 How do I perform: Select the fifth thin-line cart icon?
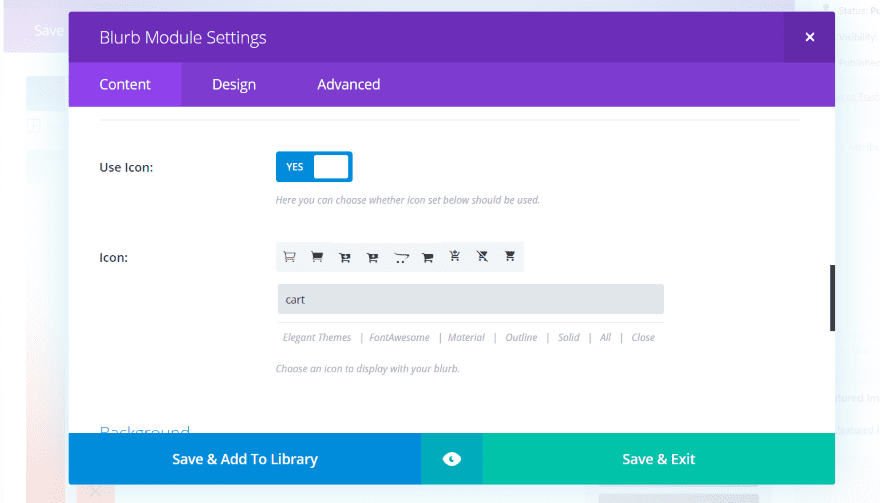[x=401, y=257]
